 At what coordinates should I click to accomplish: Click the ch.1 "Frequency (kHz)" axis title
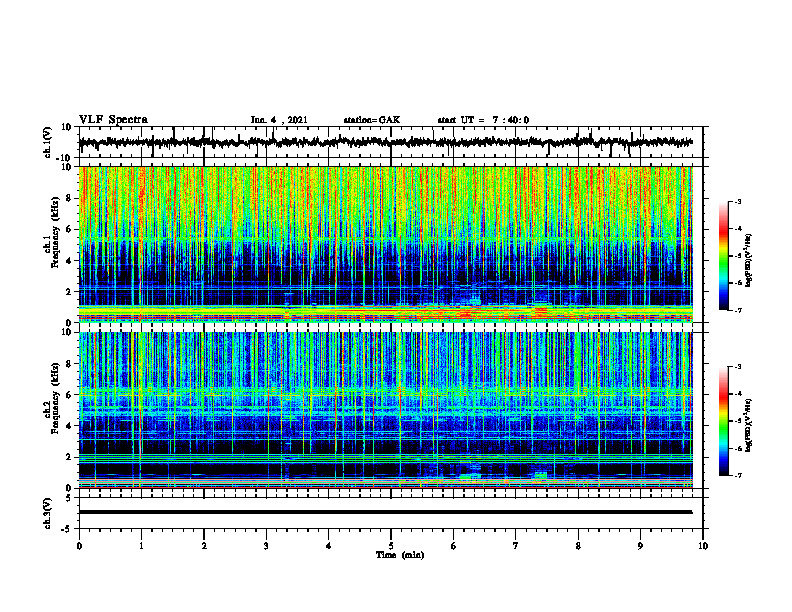click(x=54, y=230)
